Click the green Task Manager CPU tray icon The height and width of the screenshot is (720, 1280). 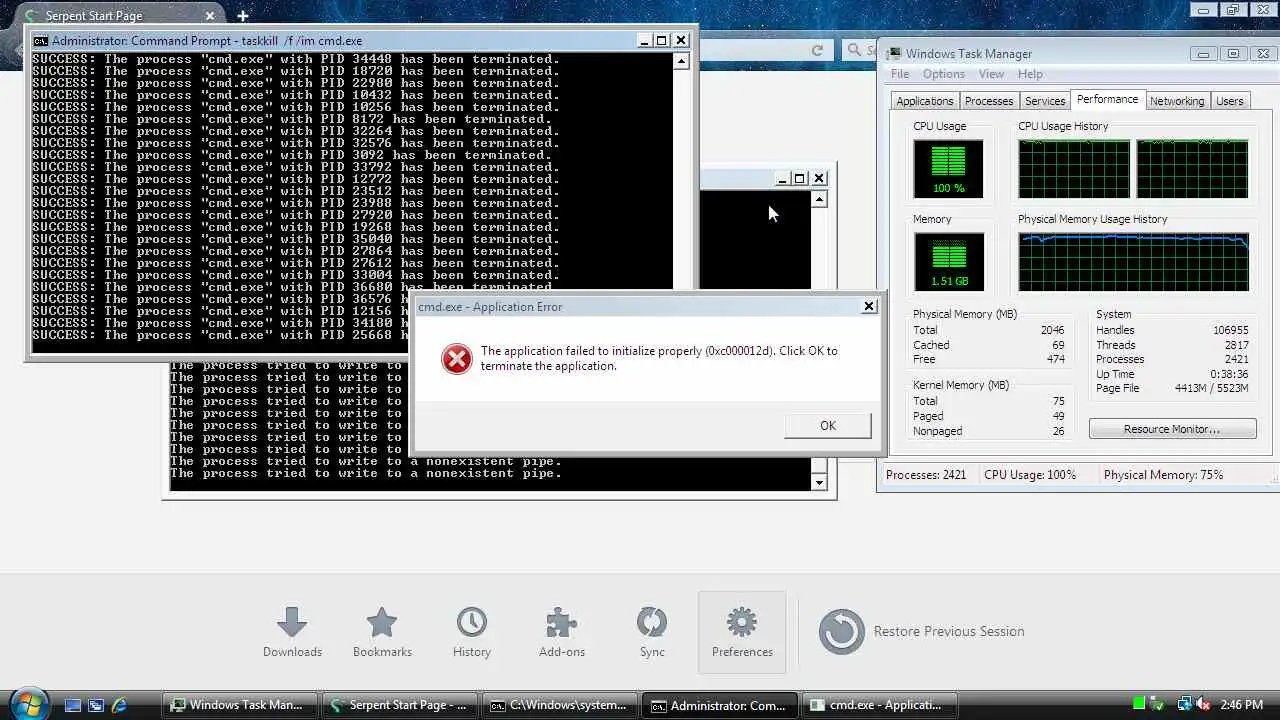pos(1139,705)
